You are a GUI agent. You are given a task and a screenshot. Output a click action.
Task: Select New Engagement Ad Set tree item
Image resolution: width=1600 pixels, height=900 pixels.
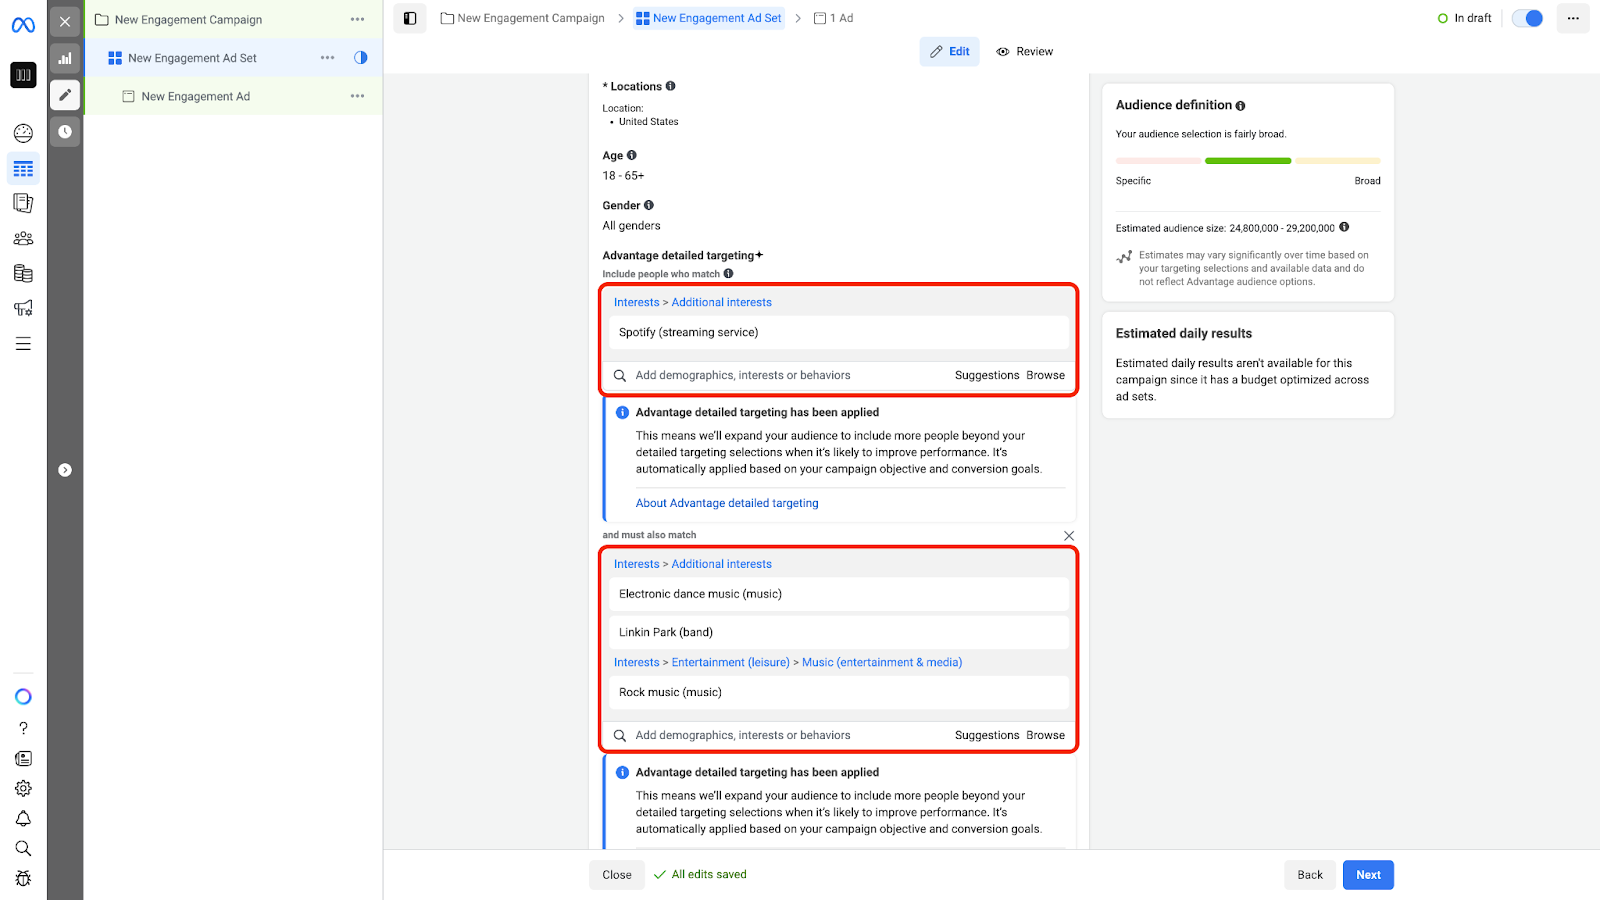pos(192,58)
